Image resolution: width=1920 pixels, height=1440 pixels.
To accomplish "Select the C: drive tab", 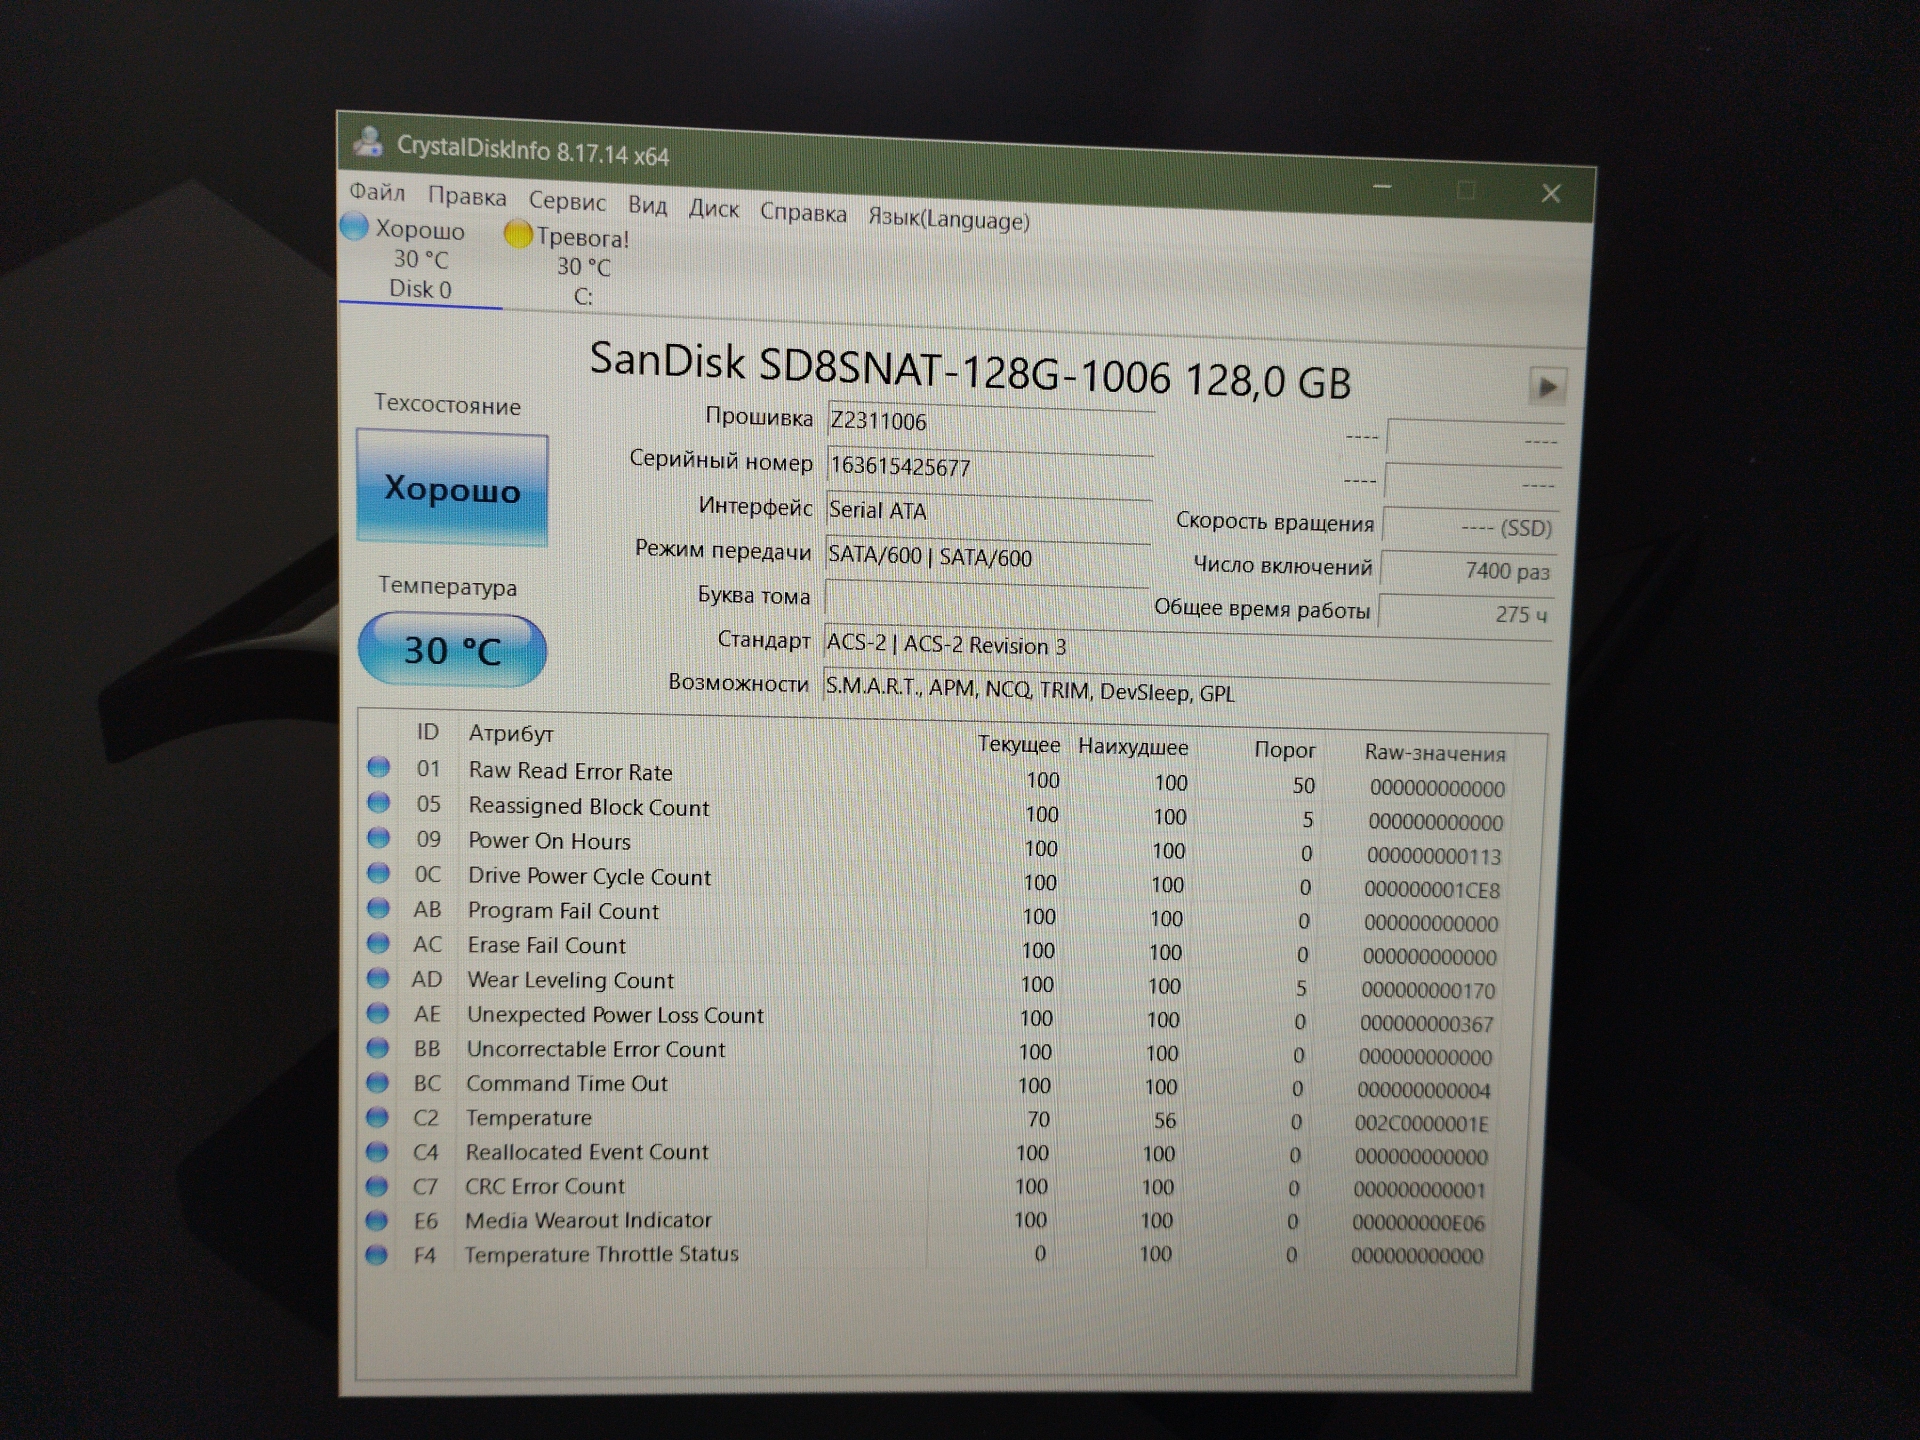I will coord(582,266).
